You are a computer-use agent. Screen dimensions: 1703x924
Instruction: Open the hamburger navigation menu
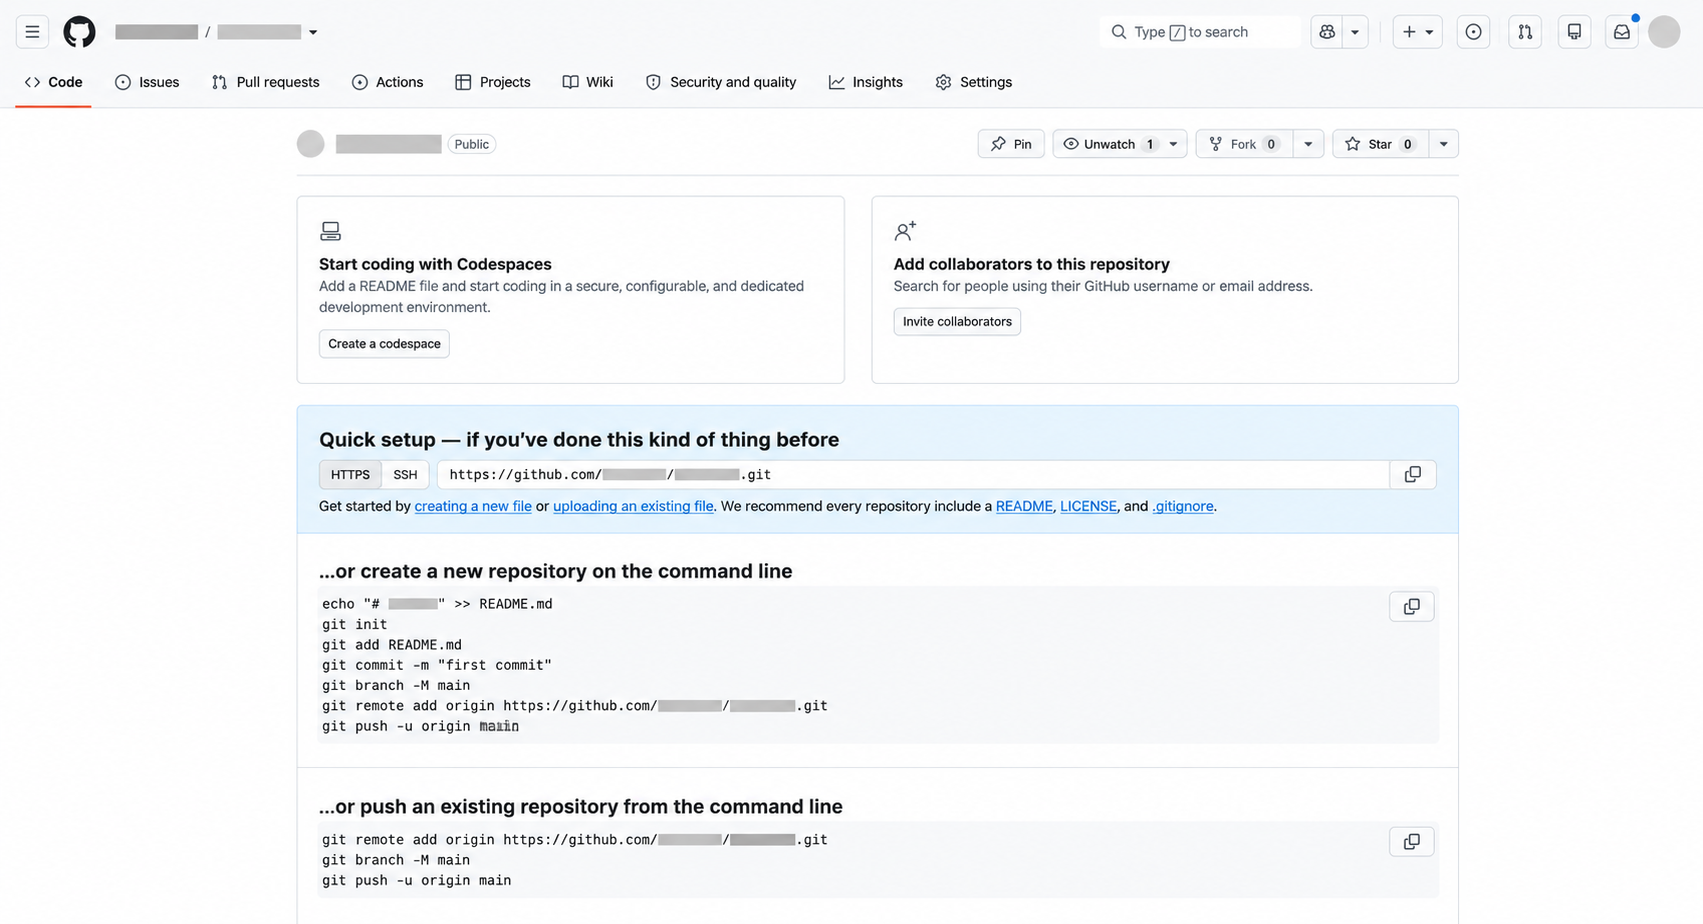[x=32, y=32]
